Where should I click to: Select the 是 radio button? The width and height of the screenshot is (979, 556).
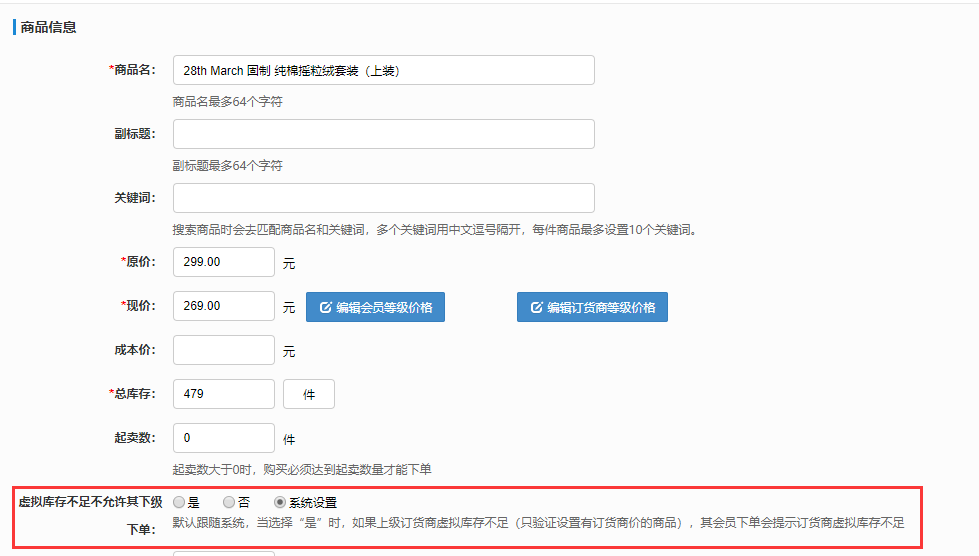179,502
